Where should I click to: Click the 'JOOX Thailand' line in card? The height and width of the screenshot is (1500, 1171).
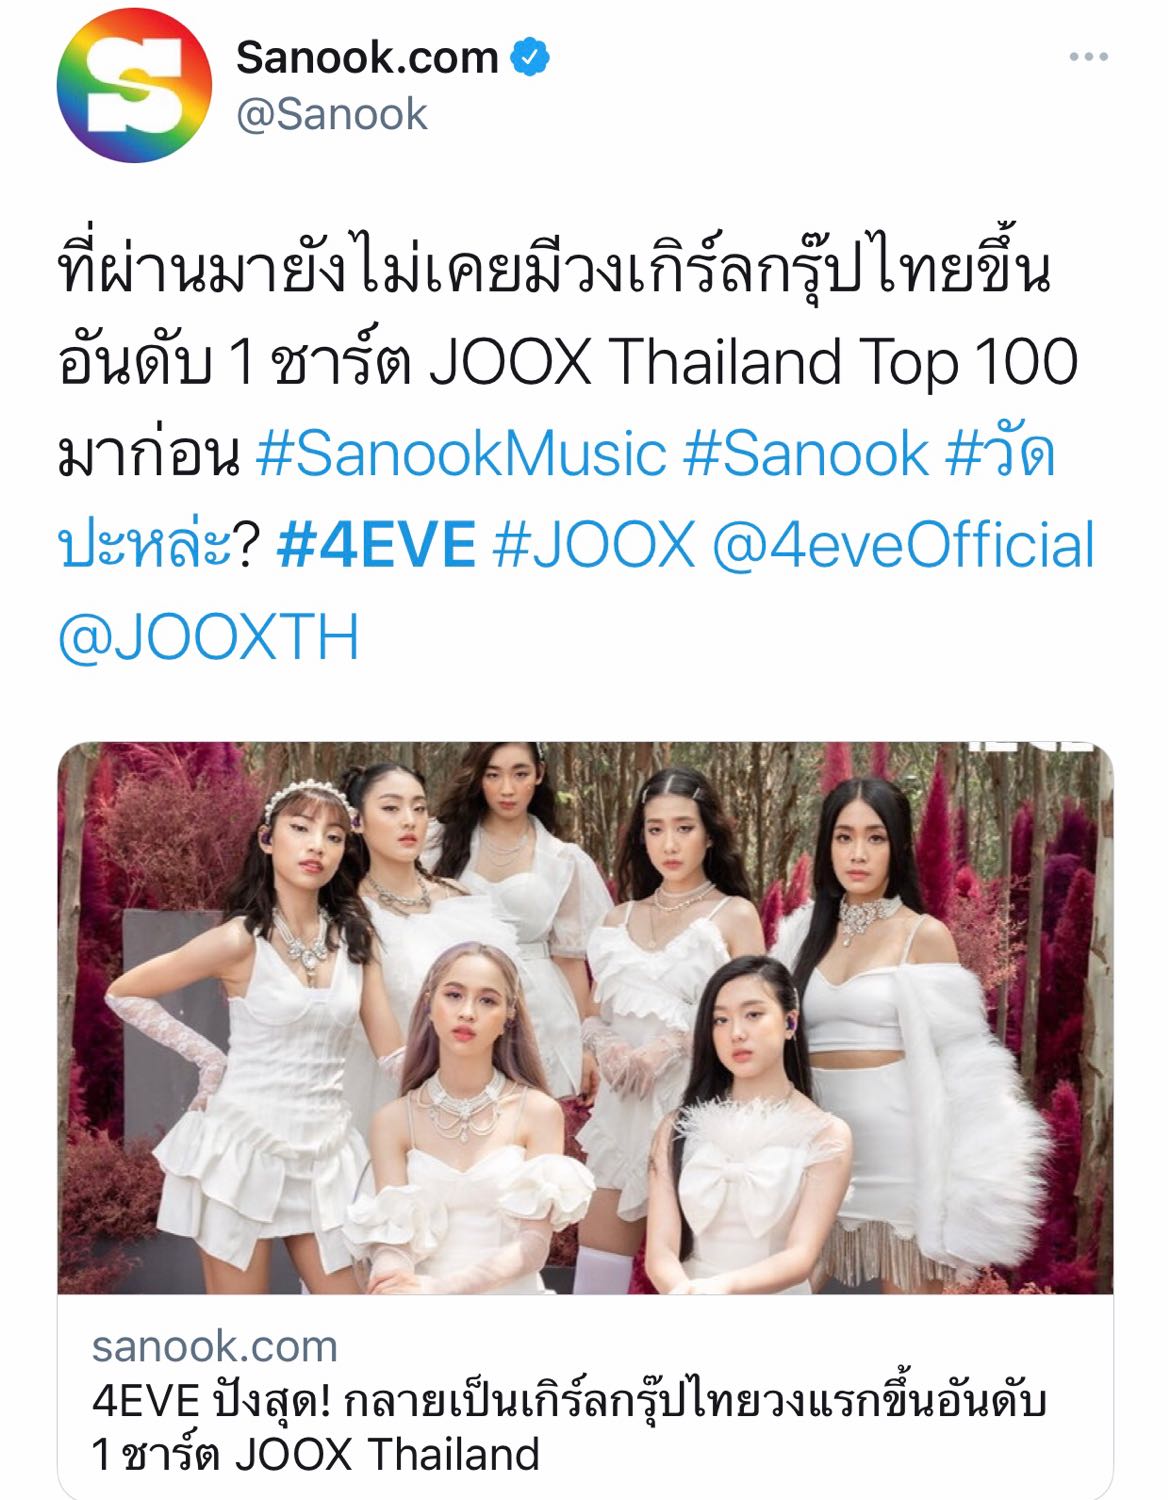315,1454
